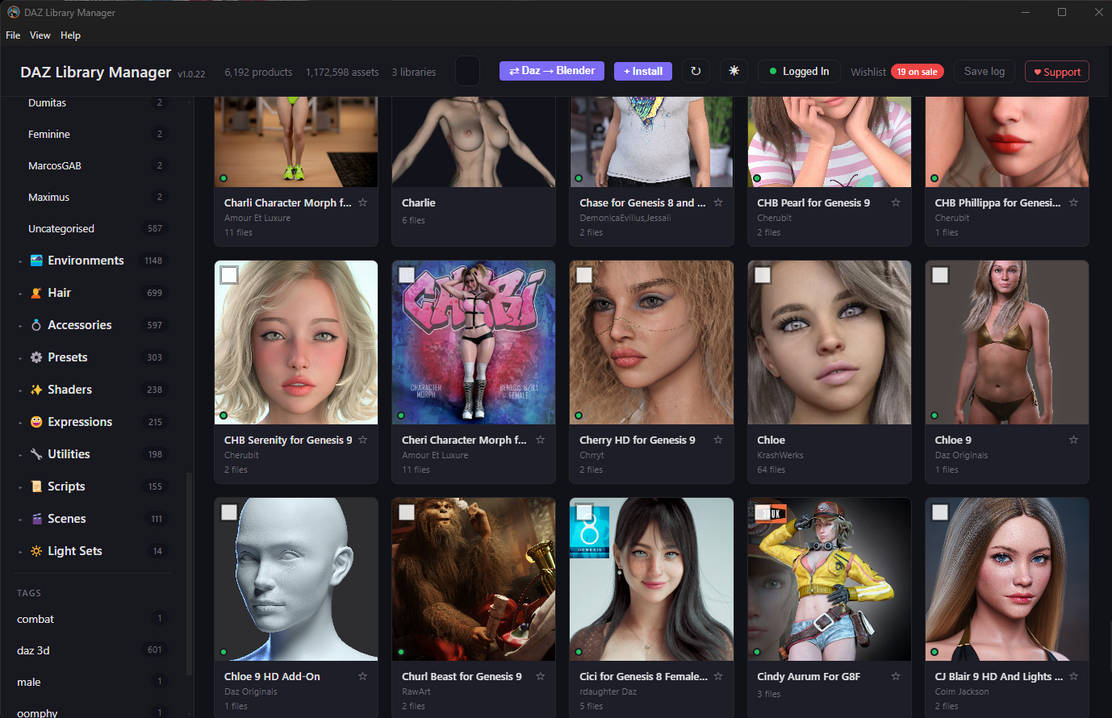Image resolution: width=1112 pixels, height=718 pixels.
Task: Check the CJ Blair 9 HD checkbox
Action: 940,512
